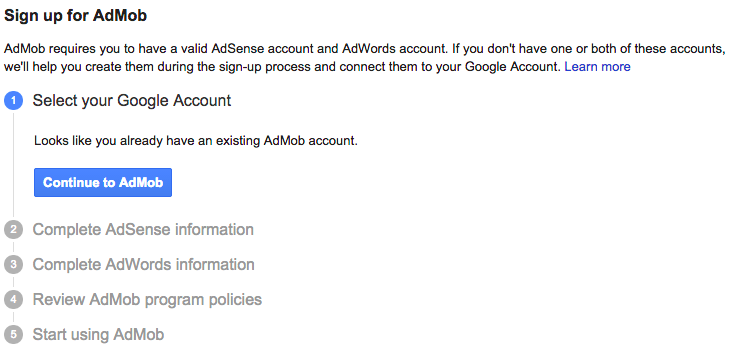Viewport: 741px width, 364px height.
Task: Click the gray step 3 circle icon
Action: (x=14, y=265)
